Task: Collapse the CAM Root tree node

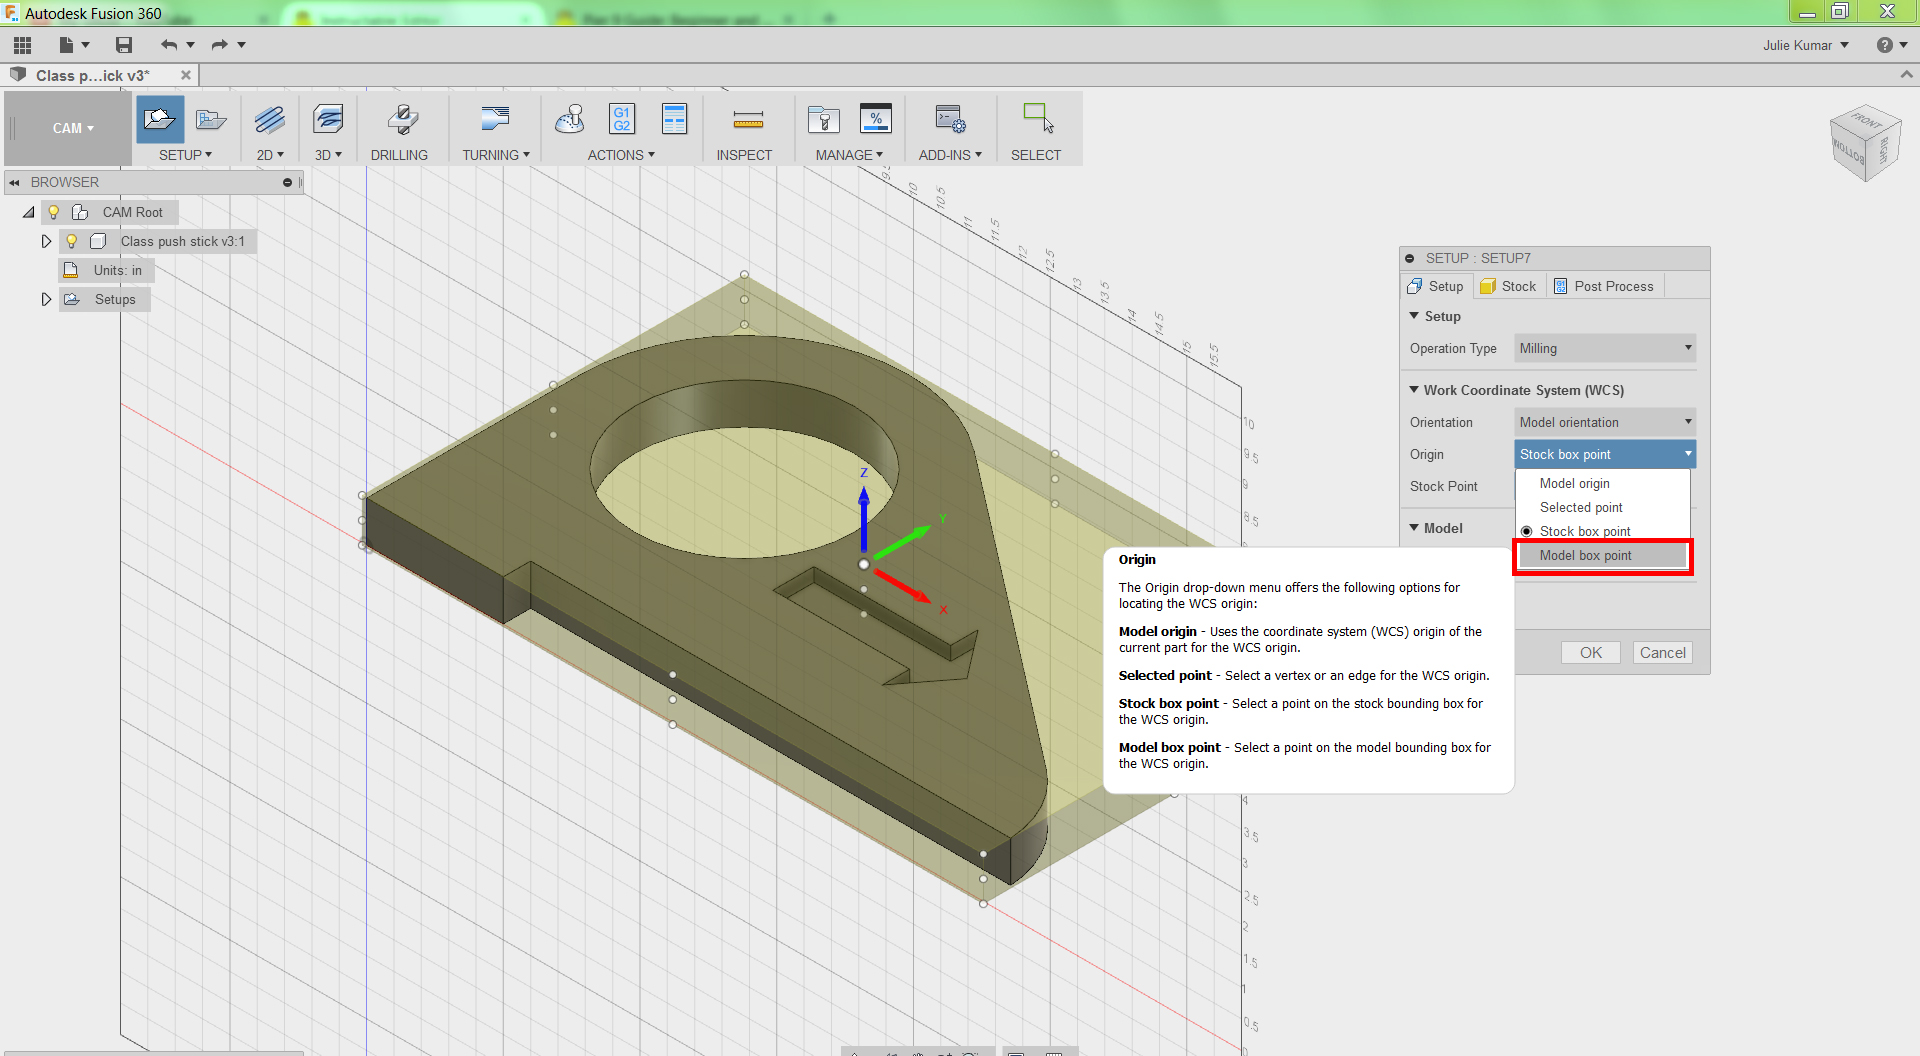Action: tap(28, 212)
